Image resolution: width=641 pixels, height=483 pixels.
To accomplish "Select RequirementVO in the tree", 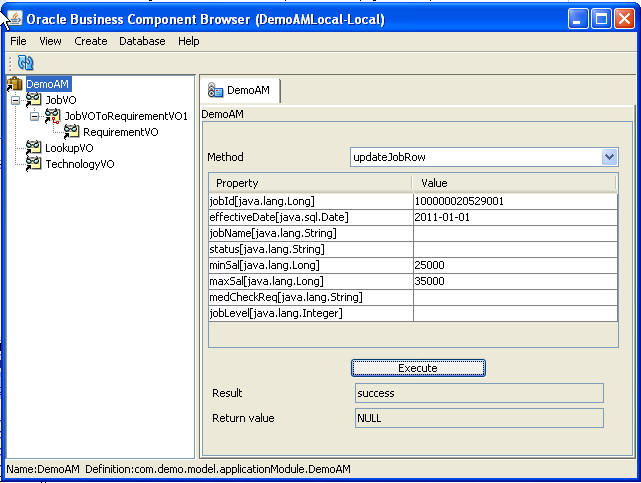I will click(x=121, y=132).
